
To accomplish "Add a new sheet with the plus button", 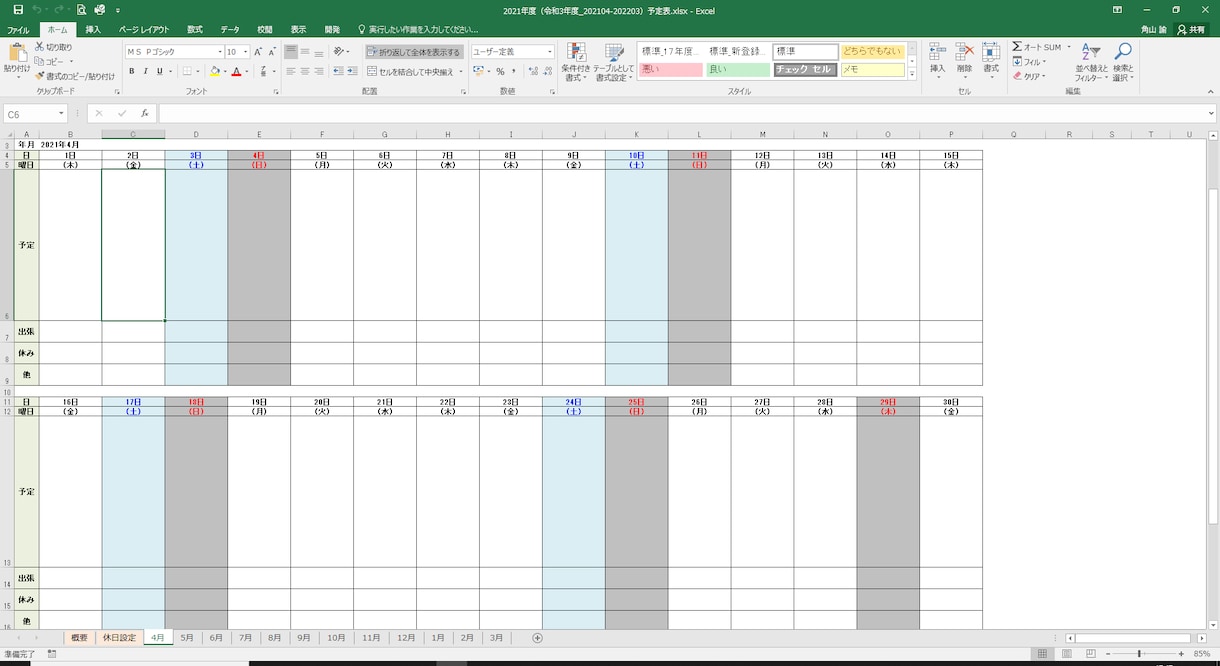I will tap(537, 638).
